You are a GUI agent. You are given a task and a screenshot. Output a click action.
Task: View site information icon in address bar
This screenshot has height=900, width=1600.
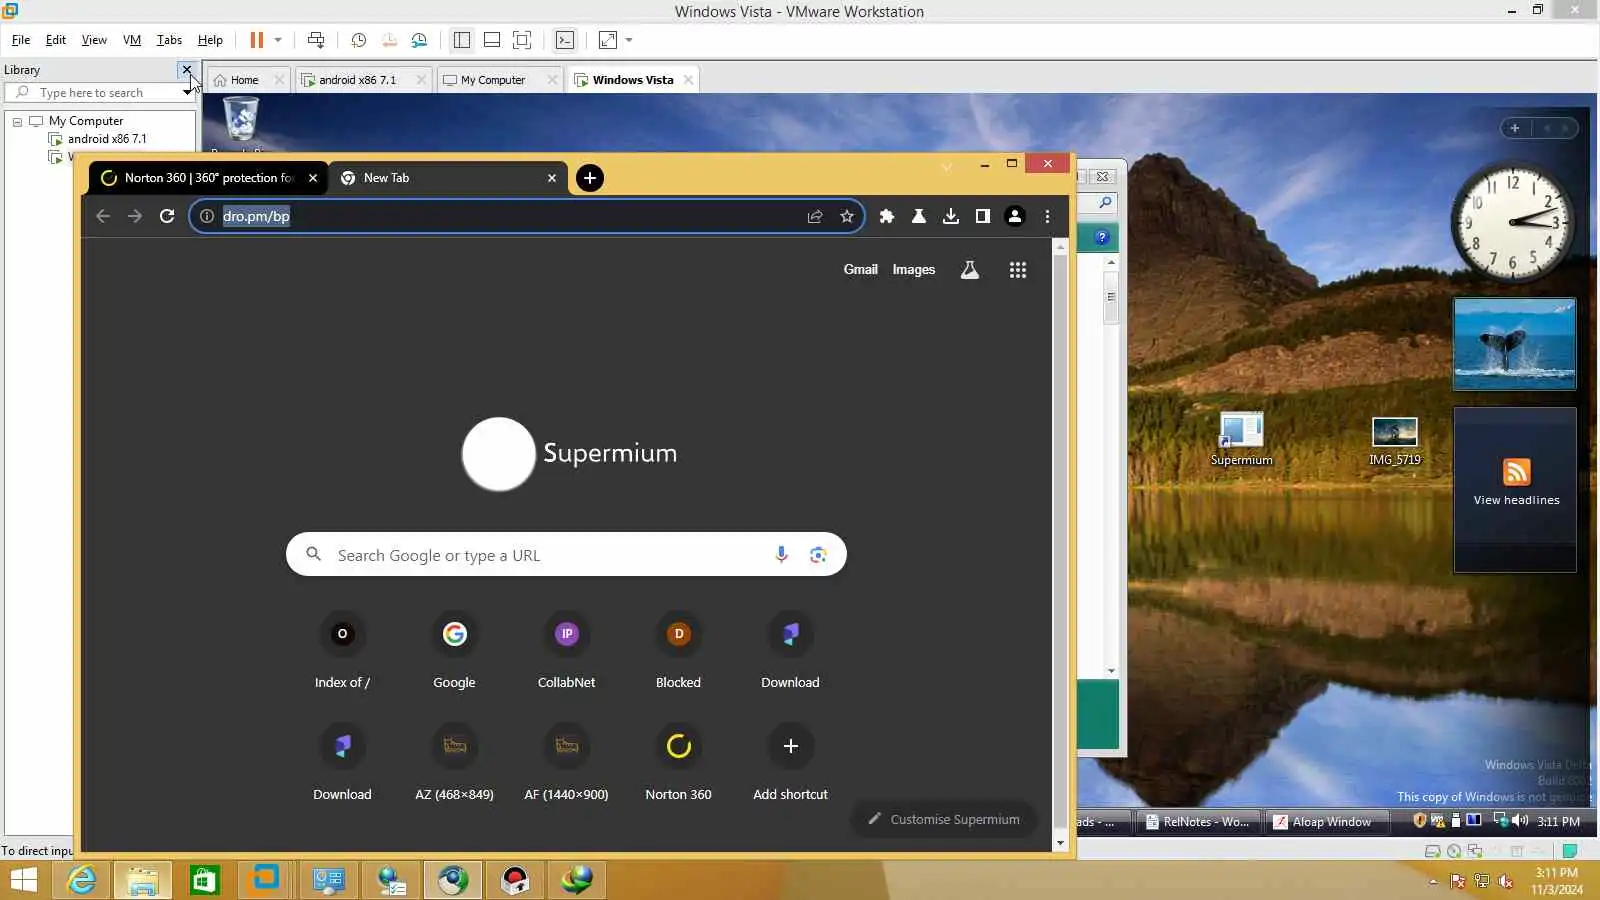point(207,216)
